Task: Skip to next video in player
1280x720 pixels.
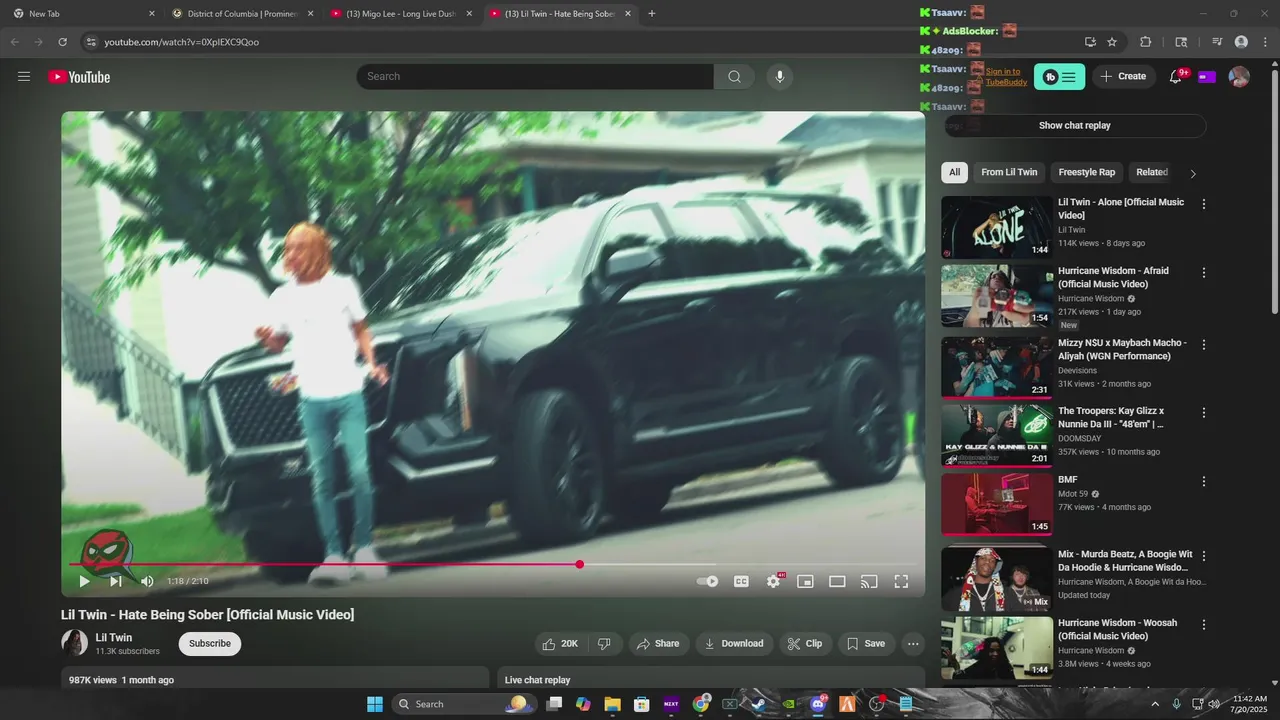Action: 116,581
